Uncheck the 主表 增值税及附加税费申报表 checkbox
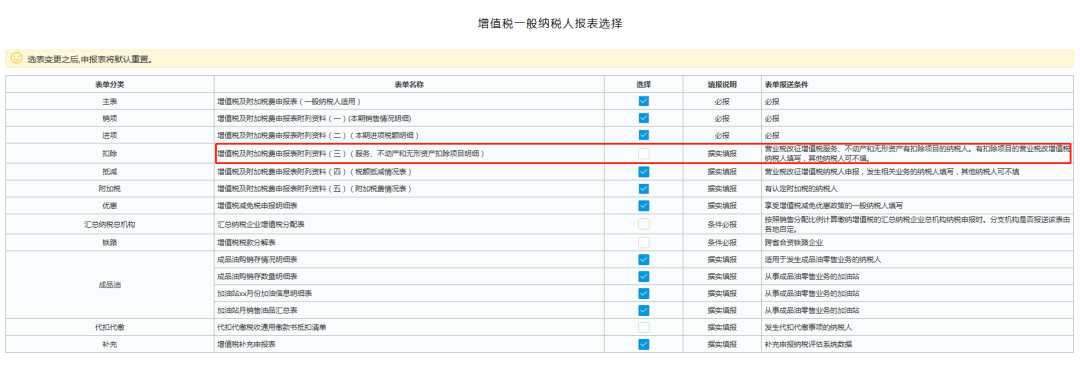Image resolution: width=1080 pixels, height=365 pixels. click(x=643, y=101)
